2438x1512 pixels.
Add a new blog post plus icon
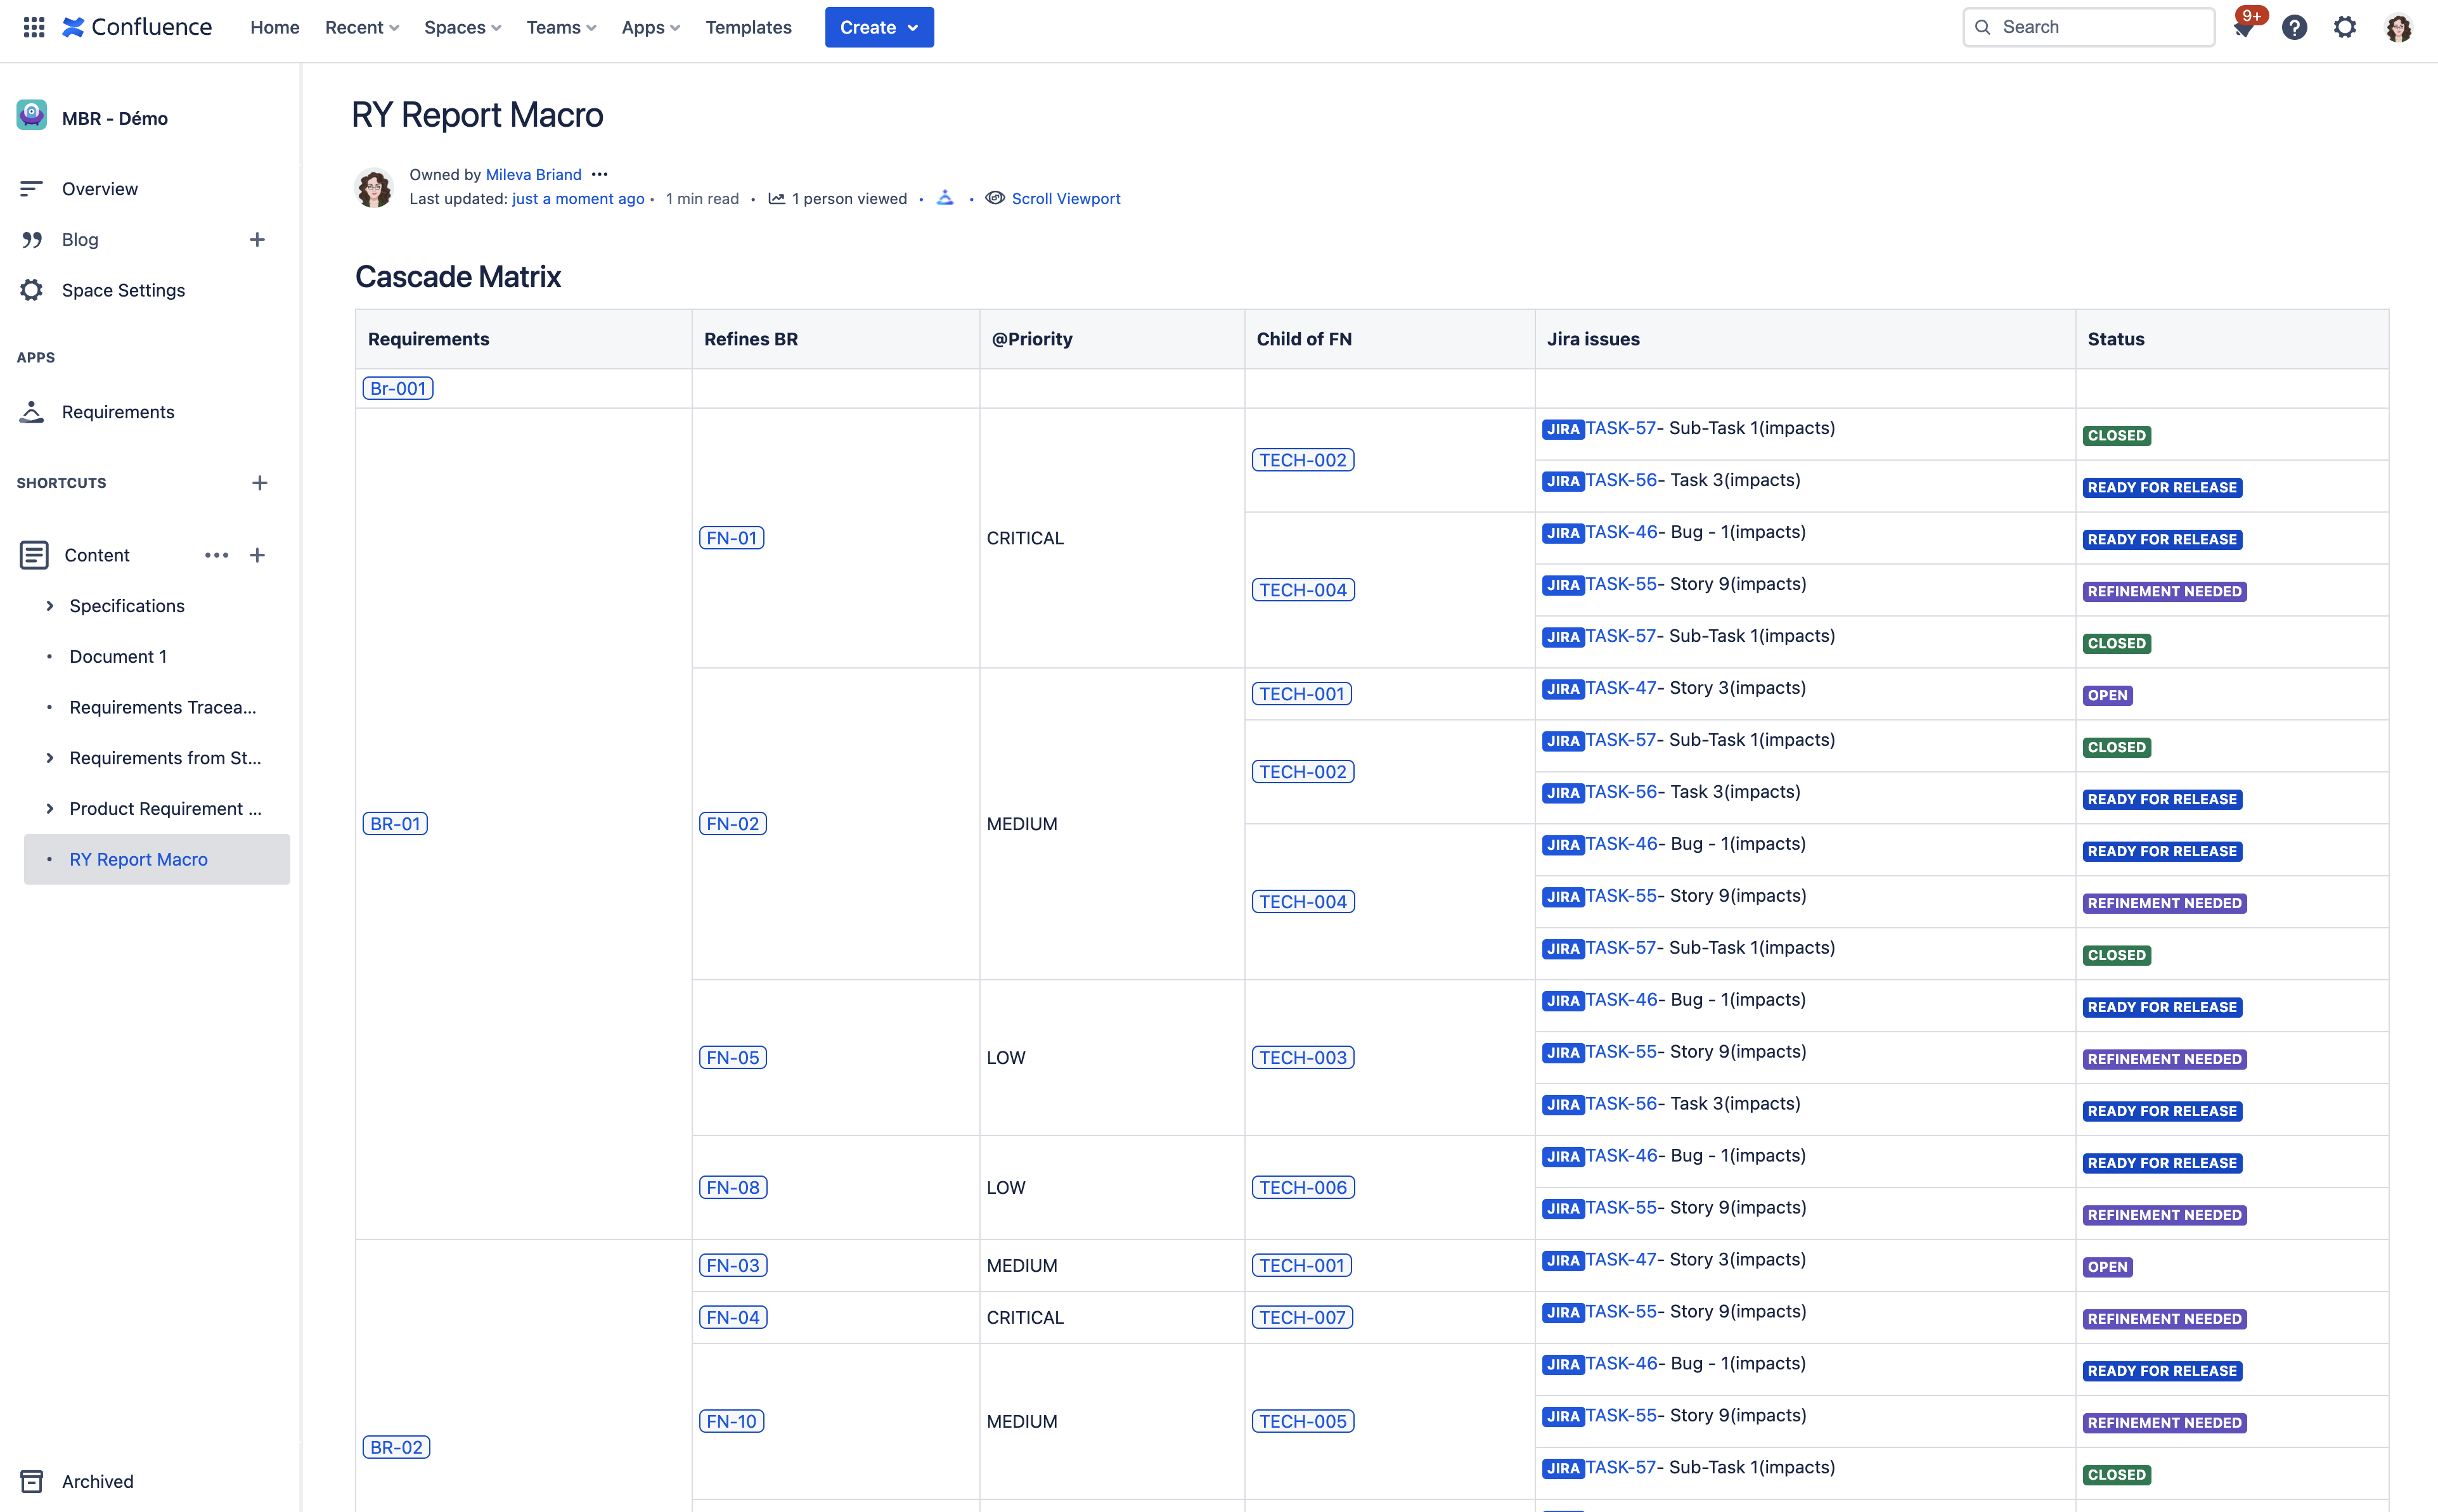(257, 239)
